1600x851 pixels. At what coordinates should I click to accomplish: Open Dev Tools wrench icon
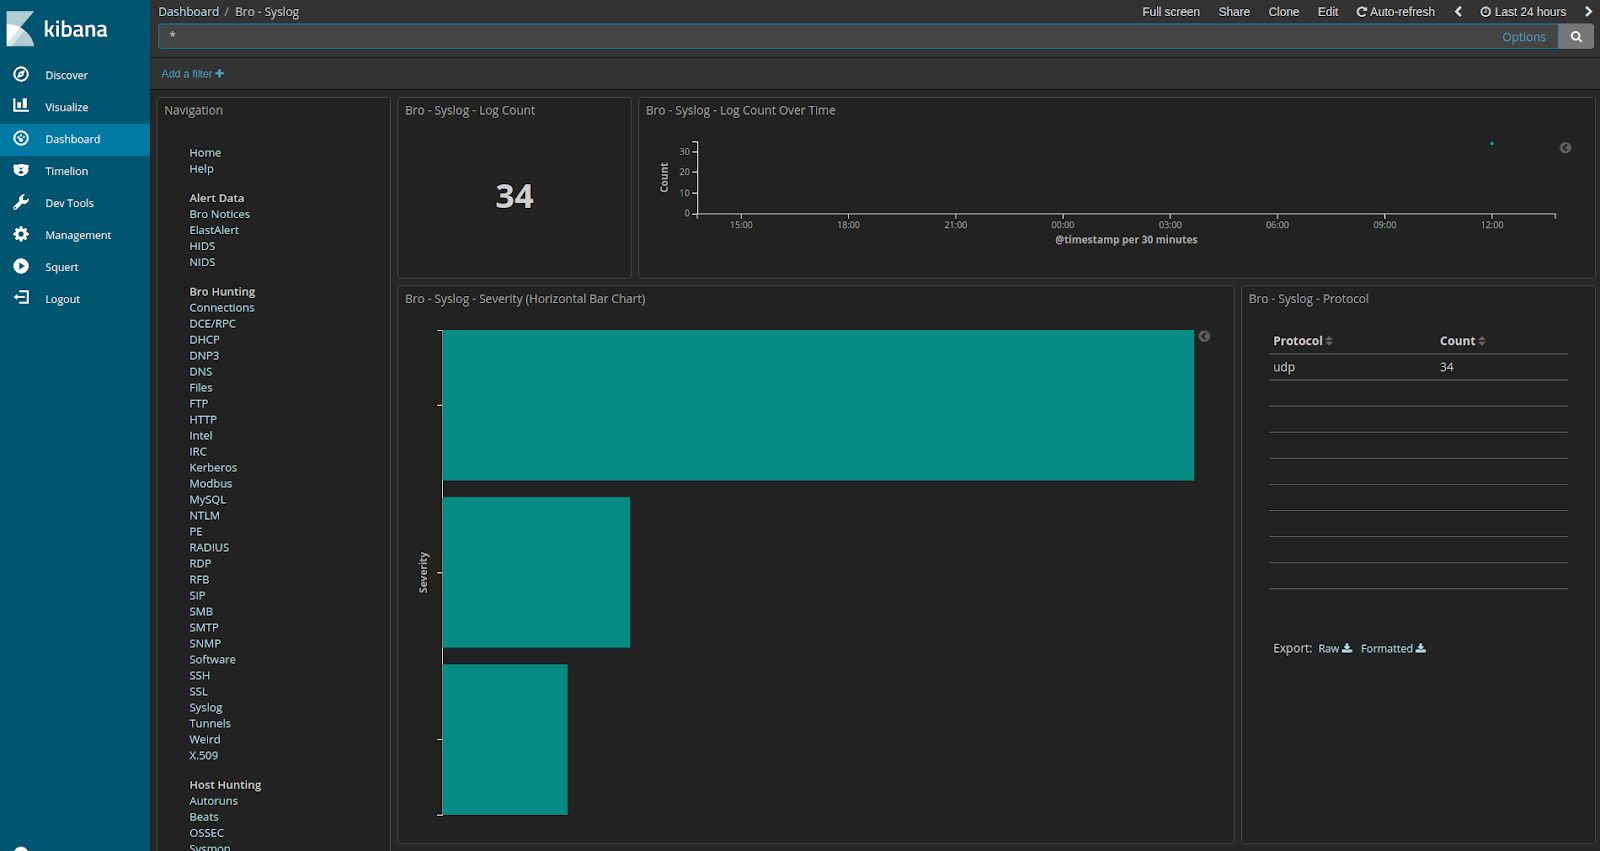coord(21,202)
